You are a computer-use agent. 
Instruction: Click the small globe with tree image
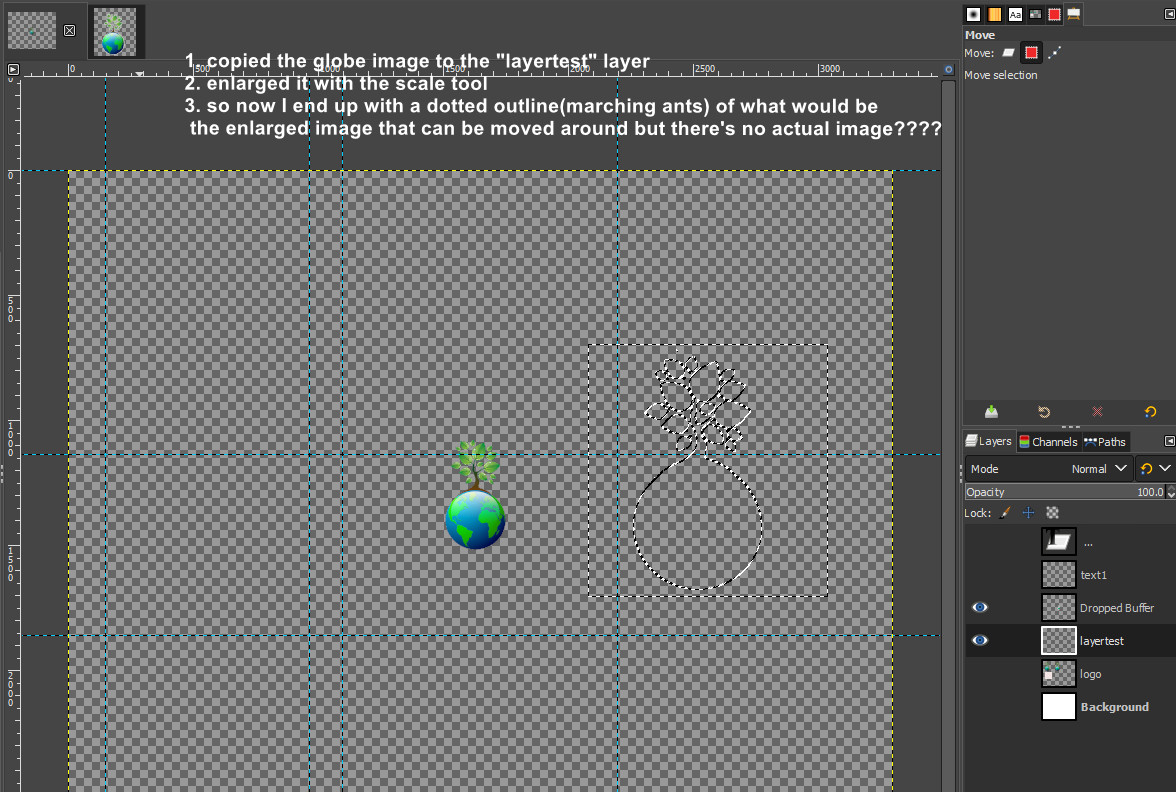(476, 496)
